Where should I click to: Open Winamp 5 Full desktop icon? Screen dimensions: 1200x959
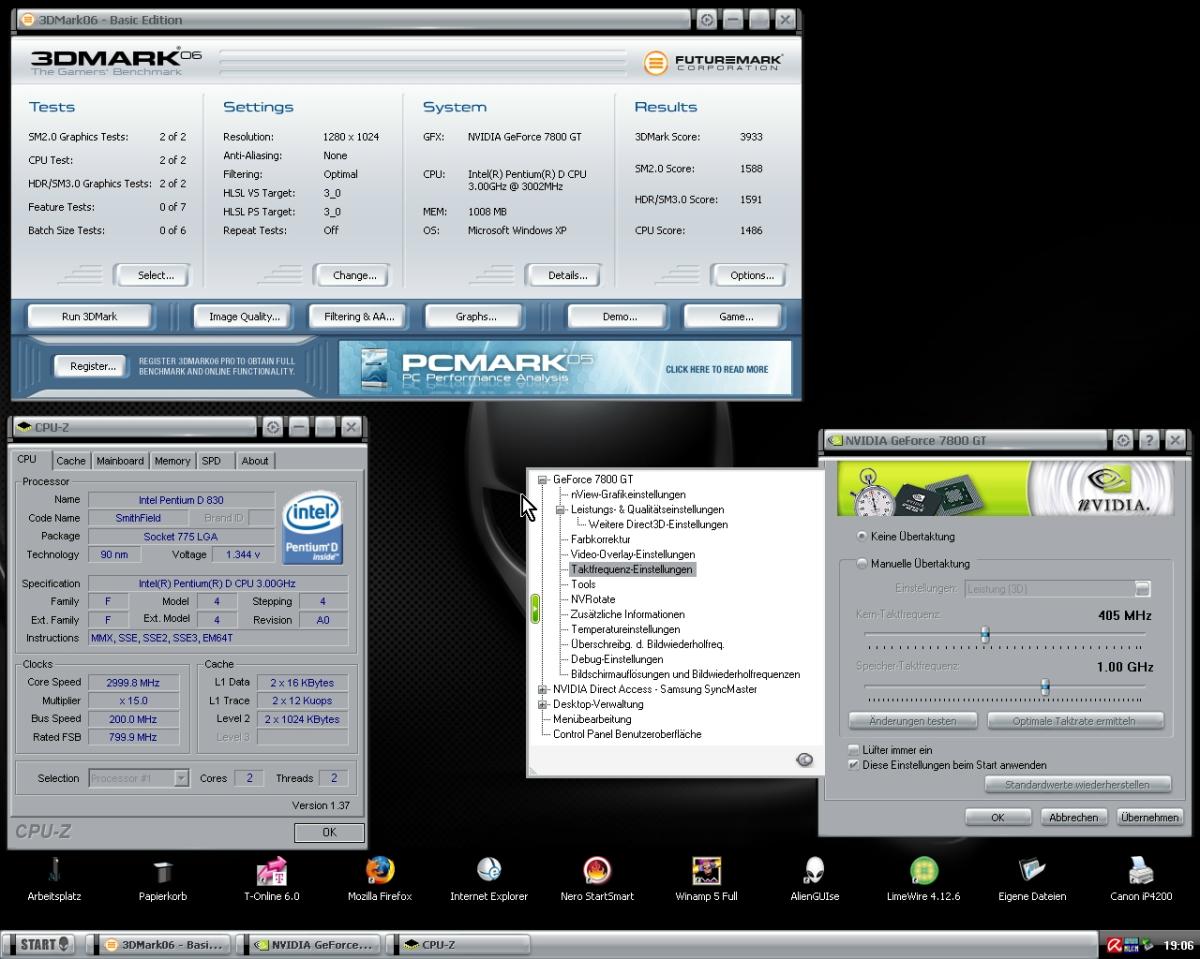coord(706,878)
